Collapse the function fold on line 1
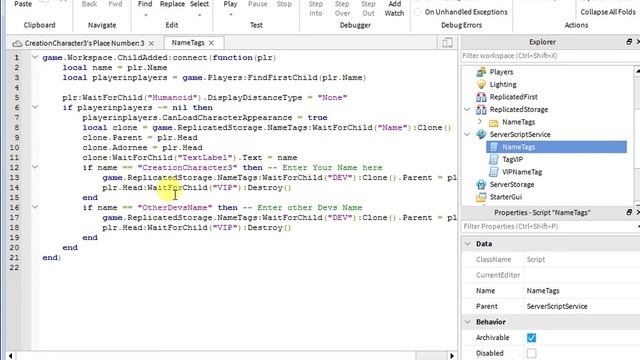The width and height of the screenshot is (640, 360). tap(35, 58)
